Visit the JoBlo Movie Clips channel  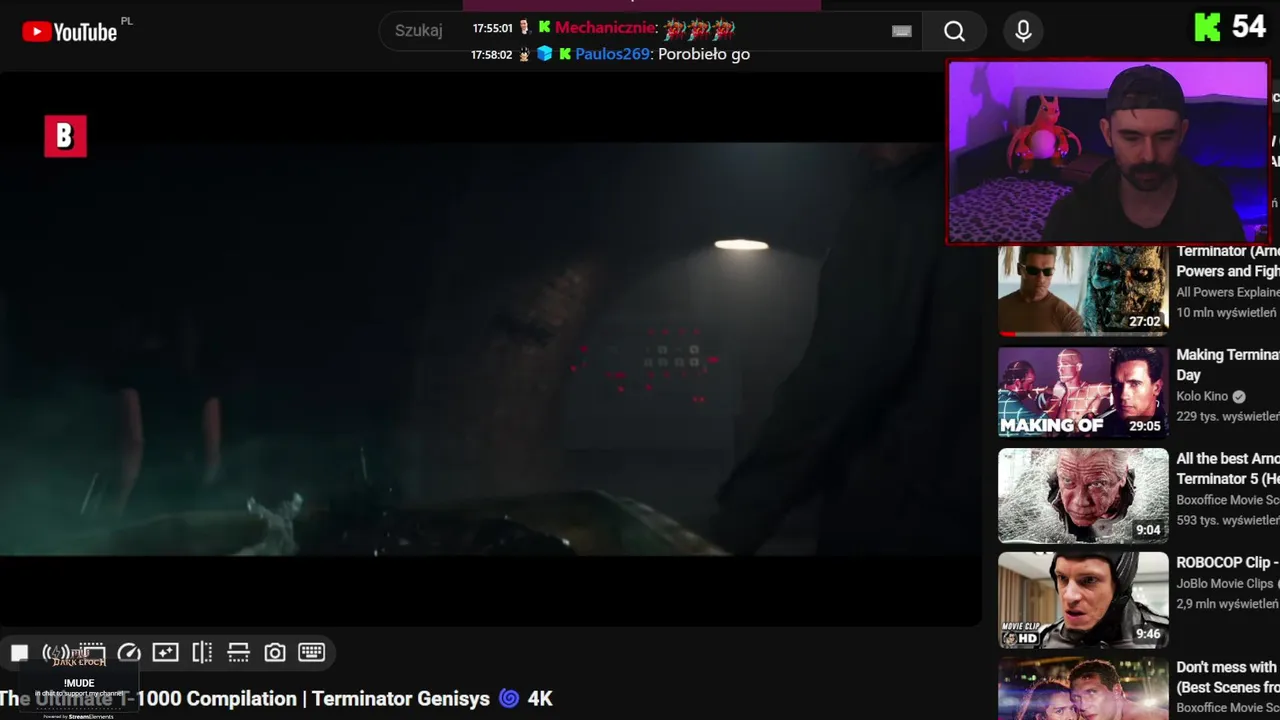click(x=1225, y=584)
